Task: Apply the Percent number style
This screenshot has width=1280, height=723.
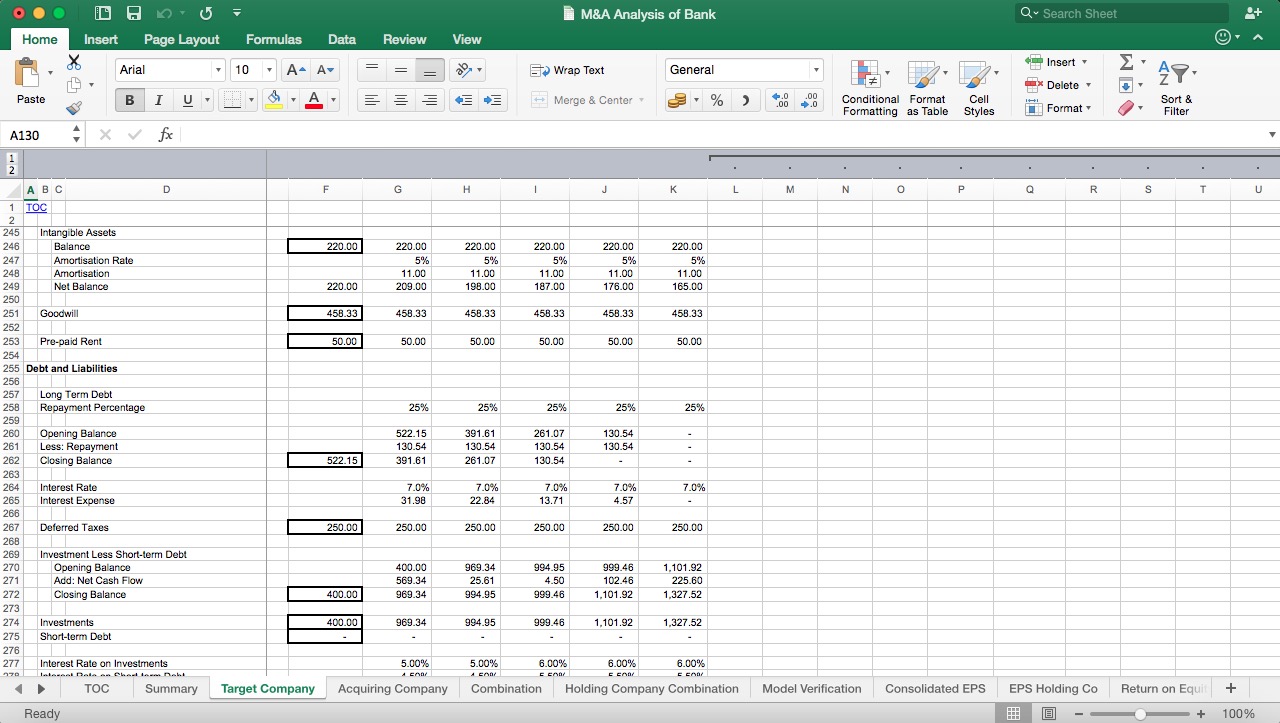Action: point(716,100)
